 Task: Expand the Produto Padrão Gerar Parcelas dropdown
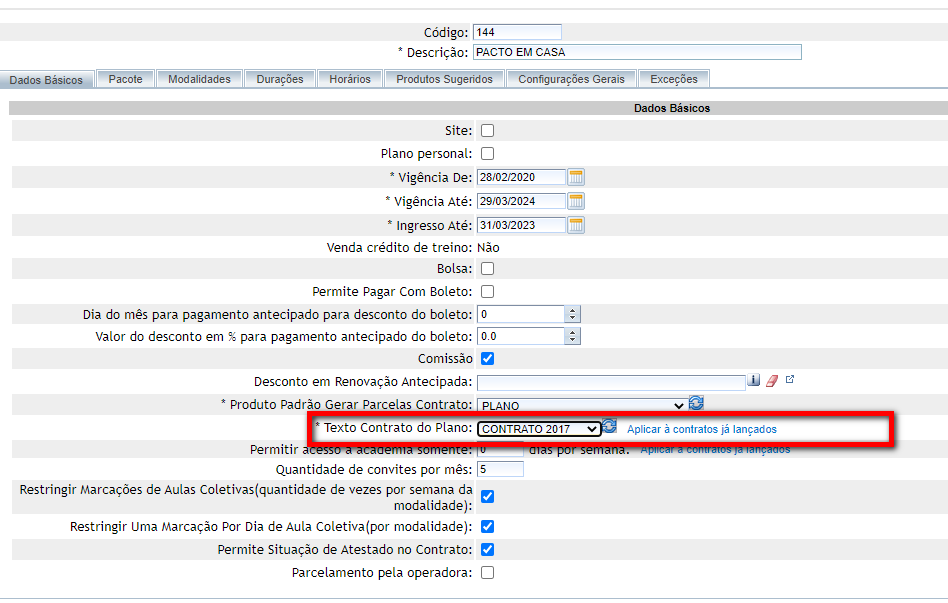tap(582, 406)
